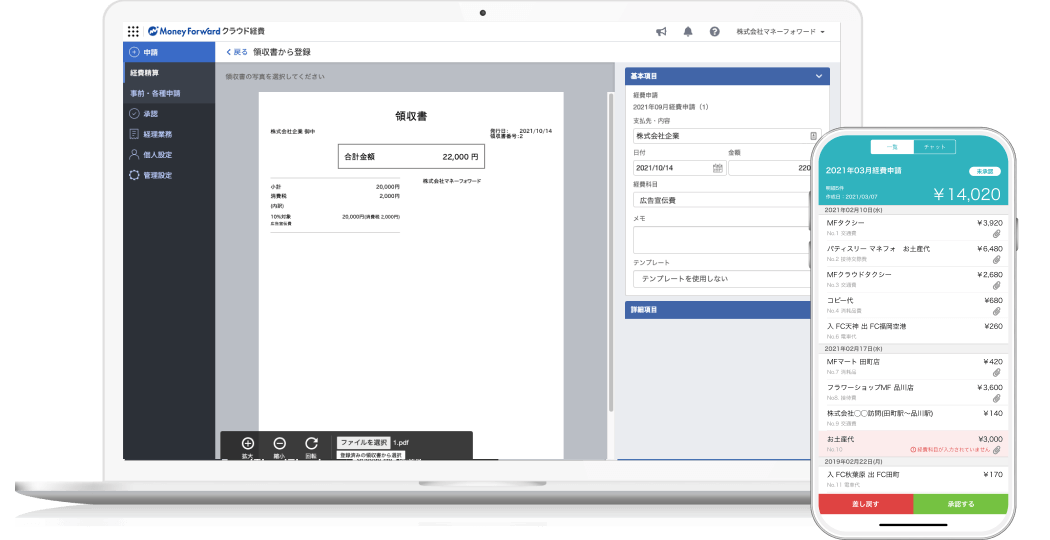Open attachment clip of MFタクシー row
This screenshot has height=540, width=1050.
tap(996, 234)
